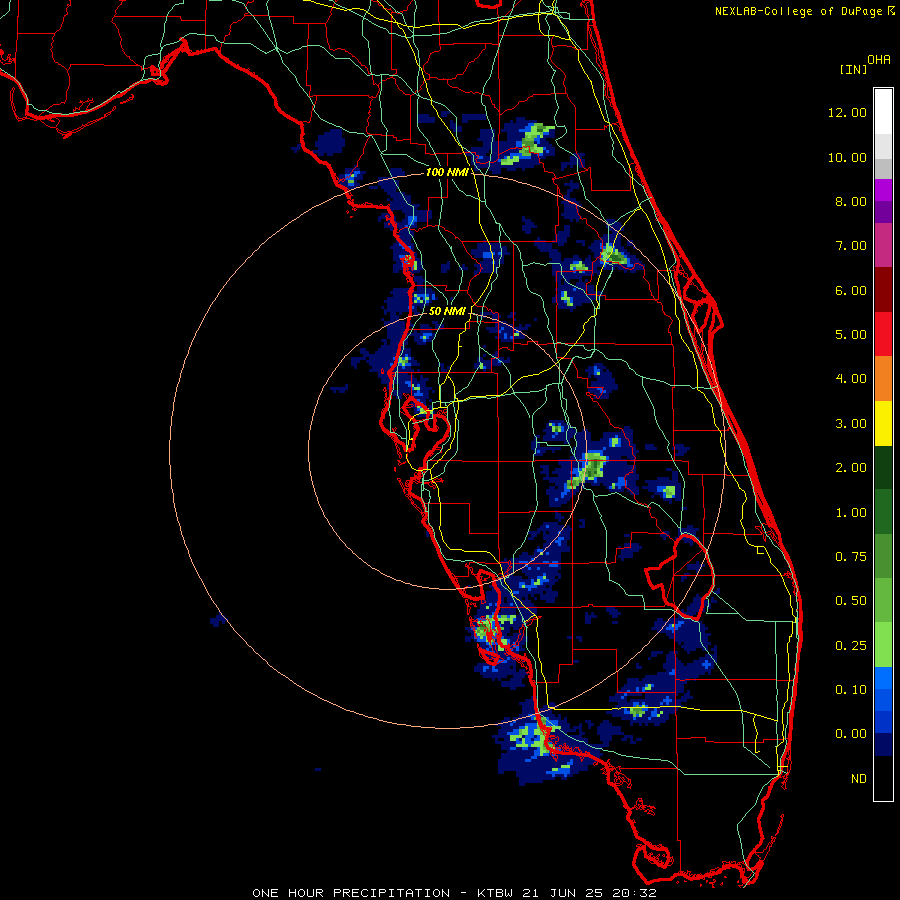Viewport: 900px width, 900px height.
Task: Click the OHA product label above the scale
Action: pyautogui.click(x=879, y=60)
